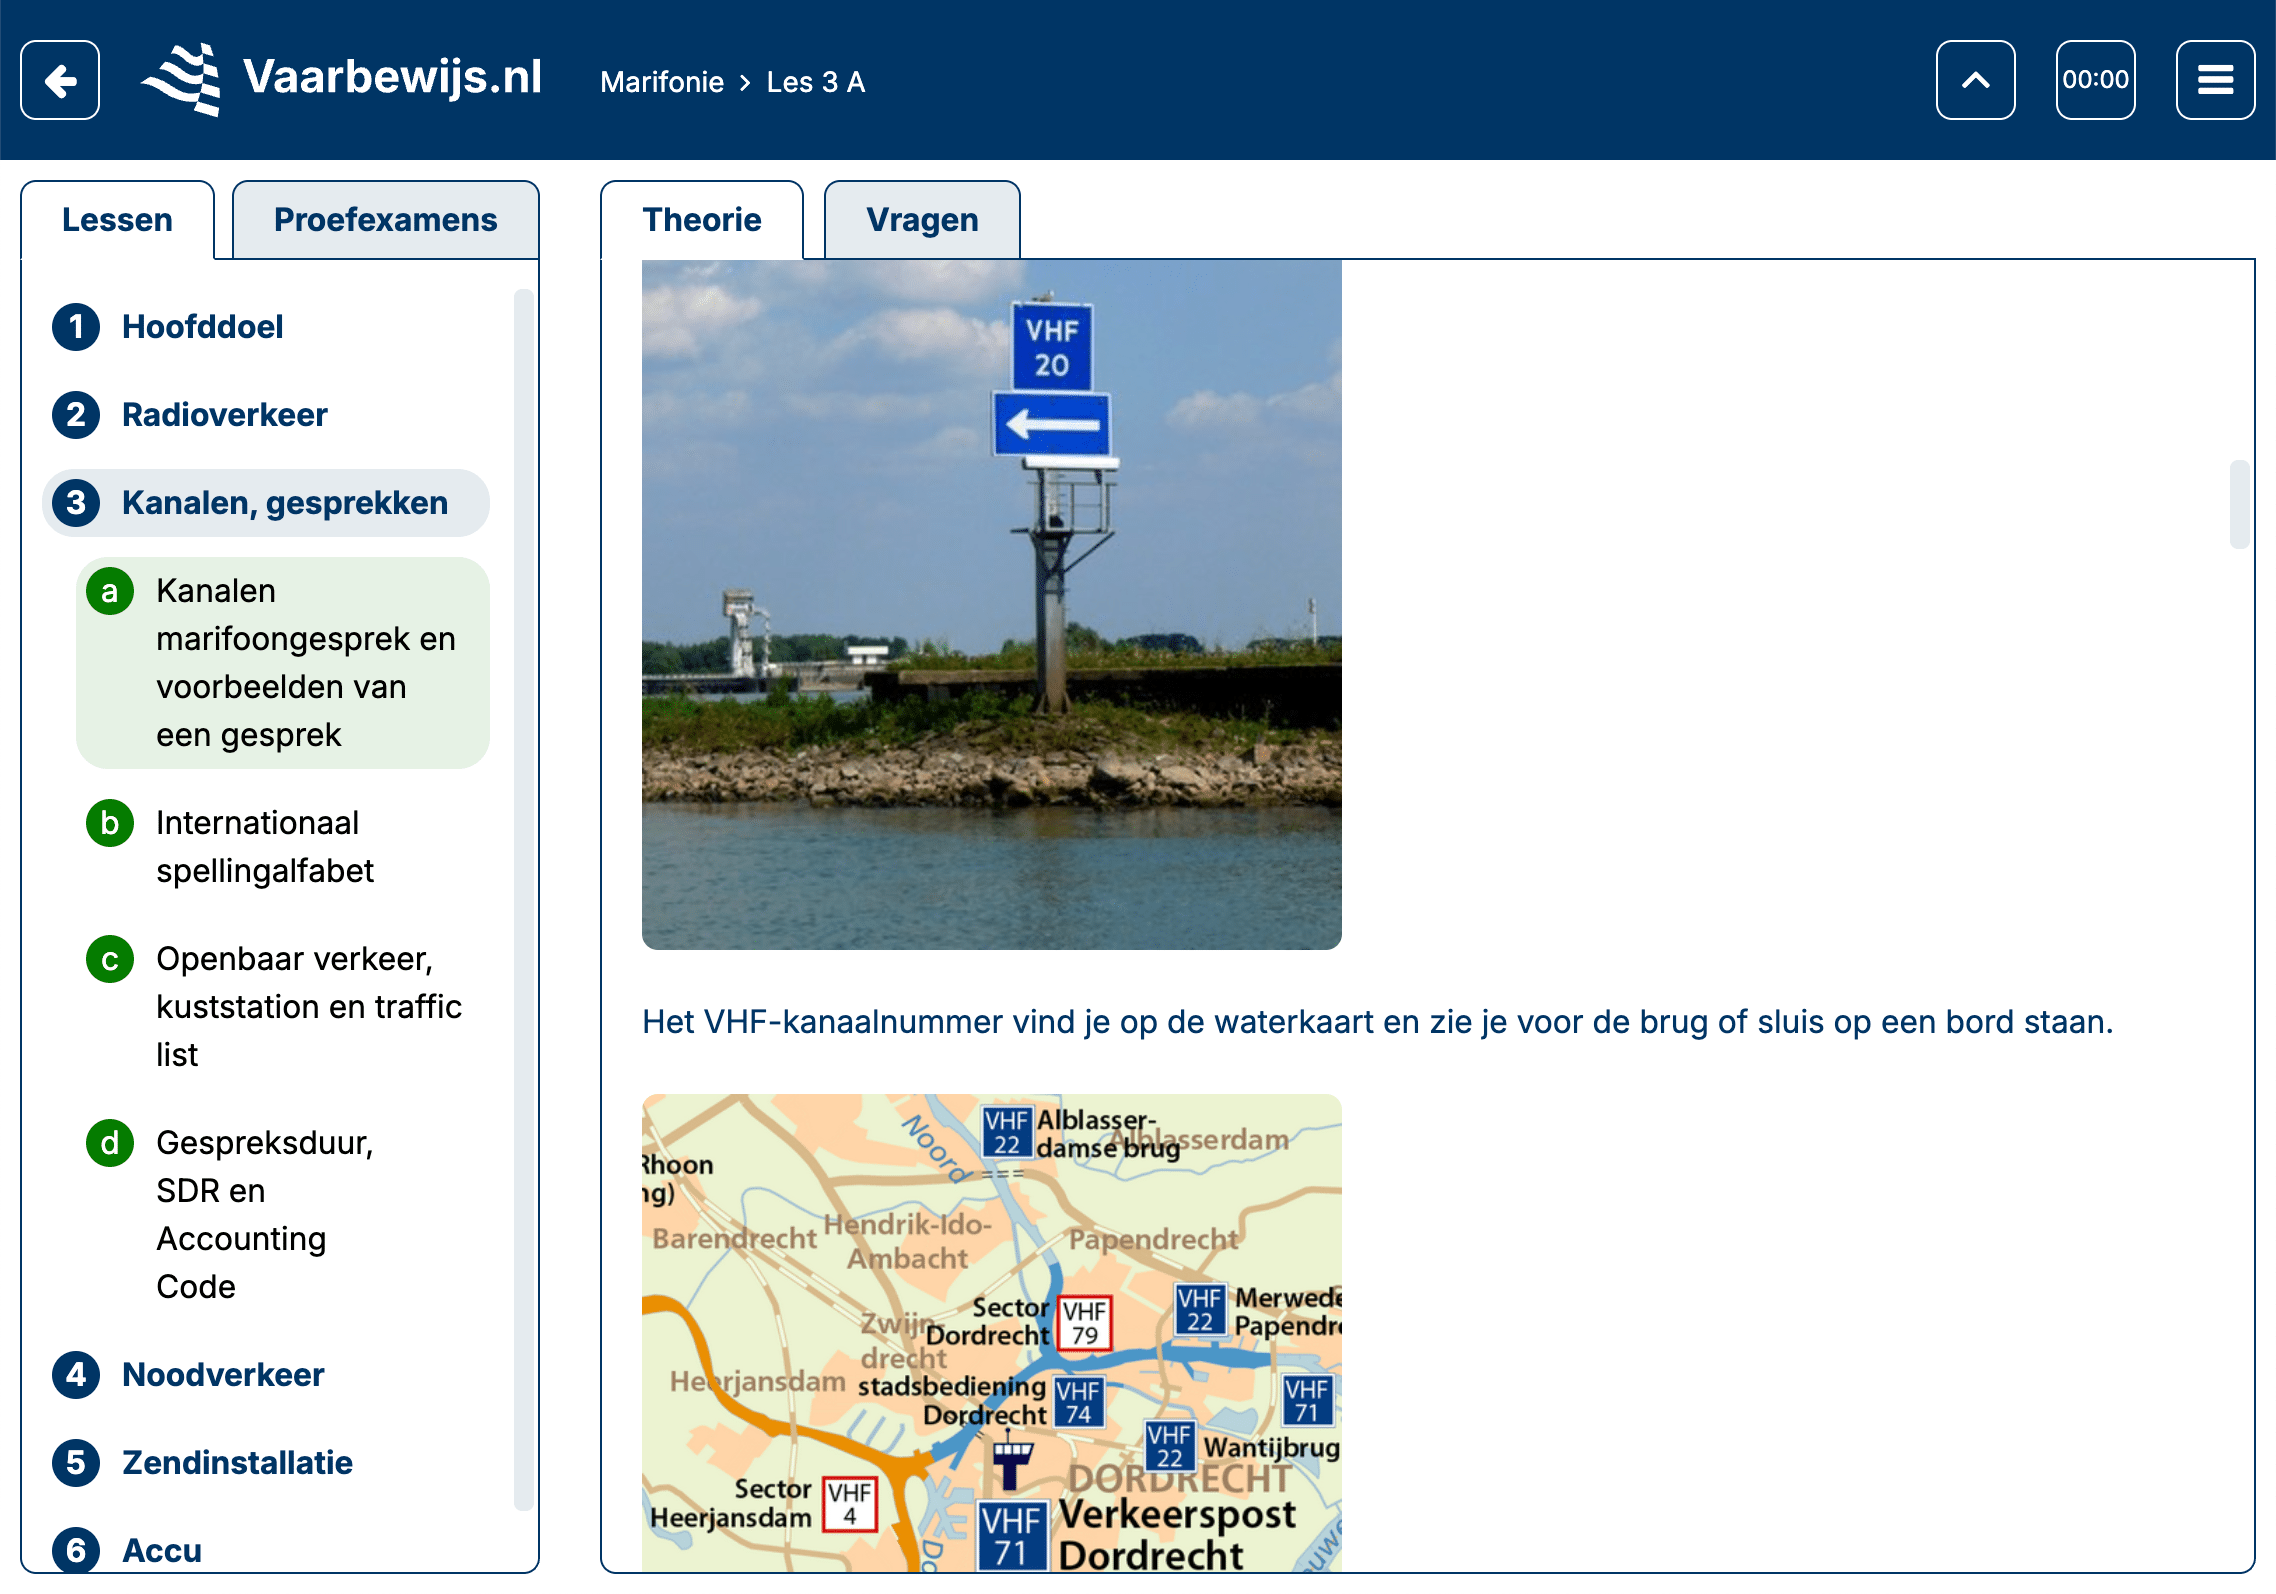Open Internationaal spellingalfabet sub-lesson

coord(264,847)
